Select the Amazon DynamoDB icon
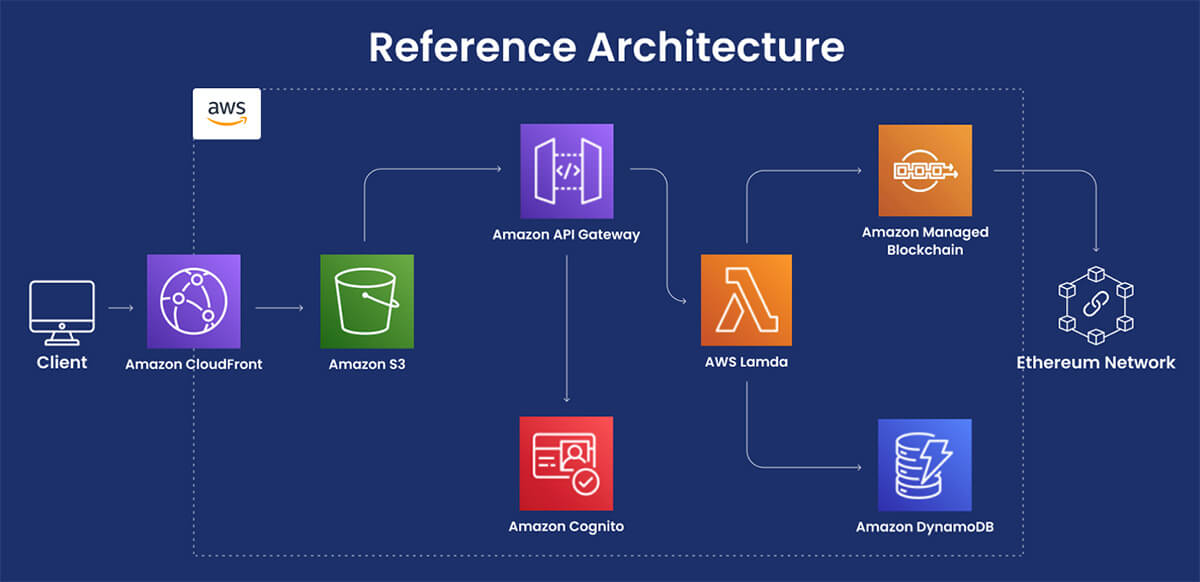The image size is (1200, 582). (x=925, y=465)
